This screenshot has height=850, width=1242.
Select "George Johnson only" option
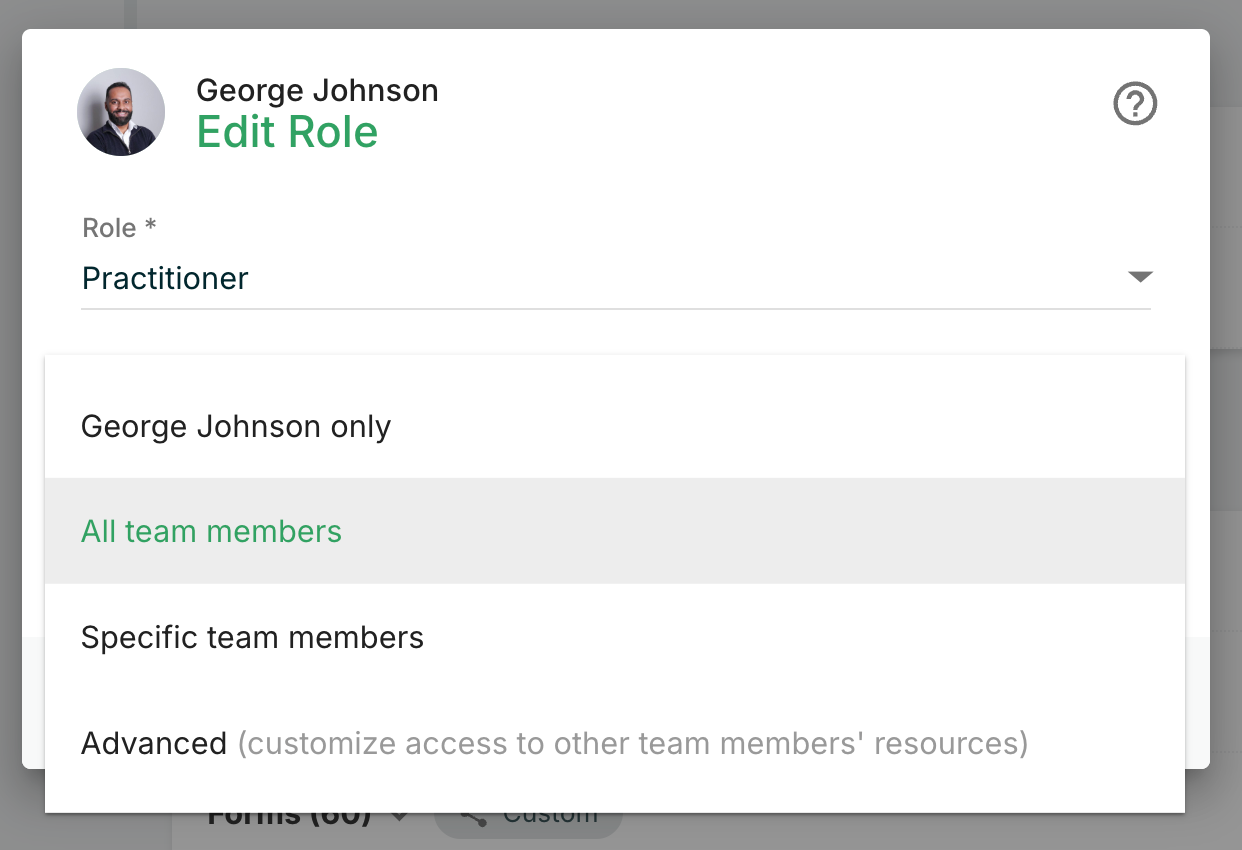click(x=236, y=427)
